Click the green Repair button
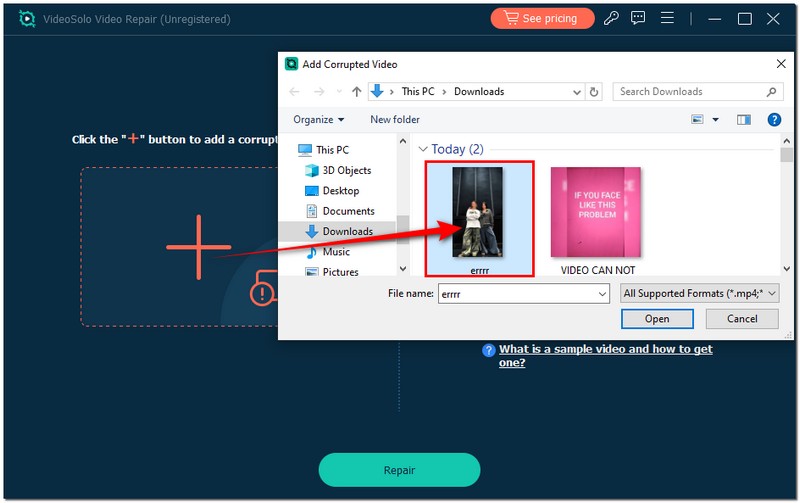 point(399,470)
